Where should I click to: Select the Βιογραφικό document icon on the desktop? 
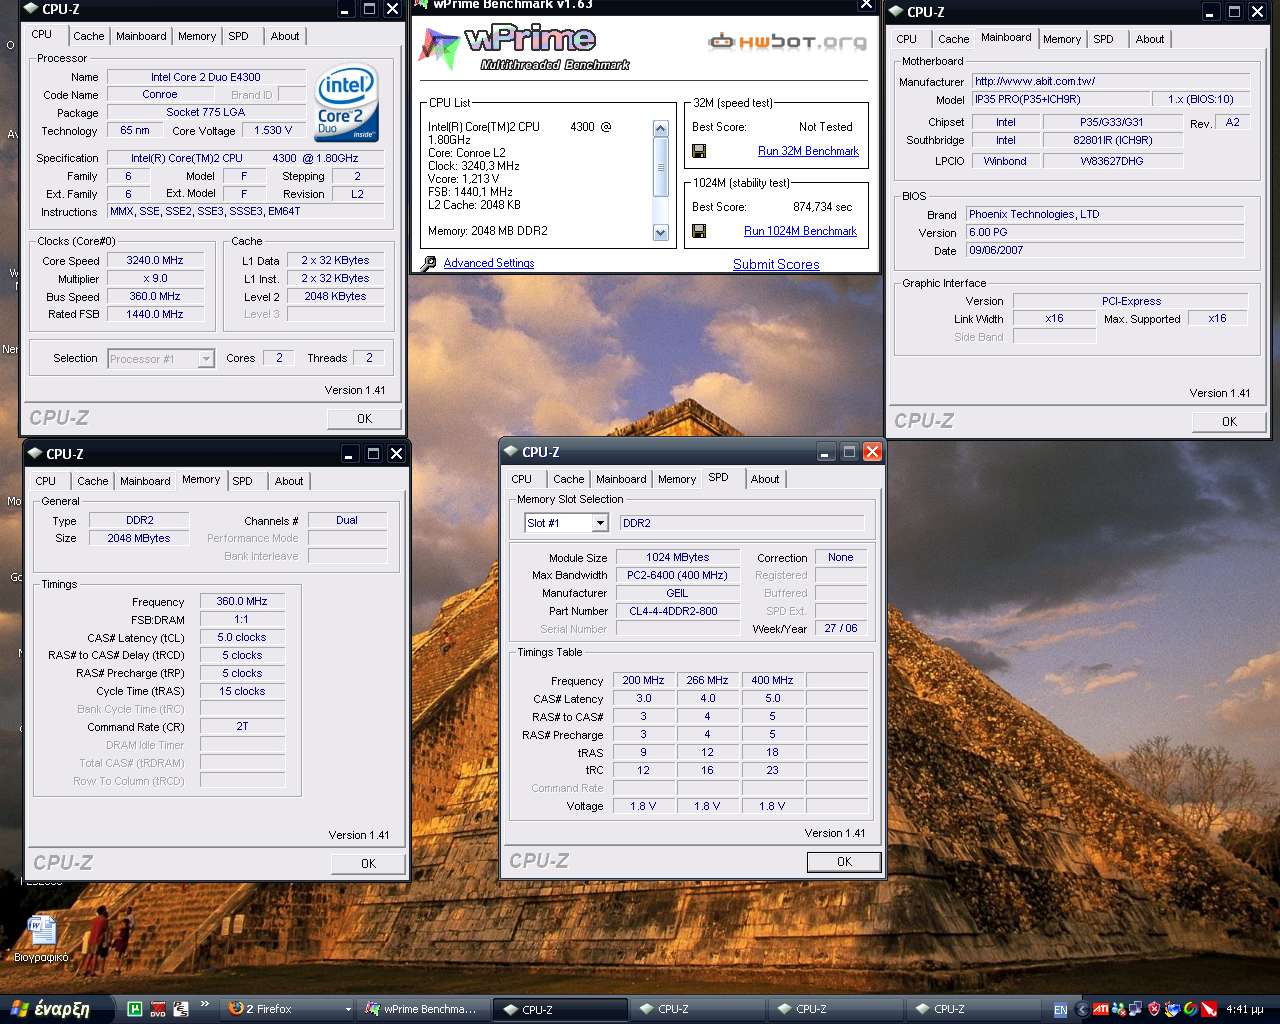[x=41, y=939]
